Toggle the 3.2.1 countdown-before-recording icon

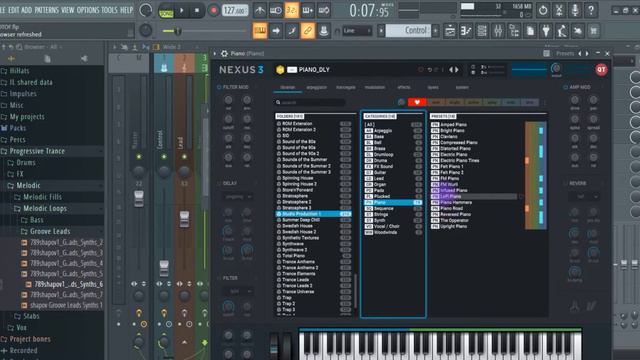pyautogui.click(x=291, y=10)
